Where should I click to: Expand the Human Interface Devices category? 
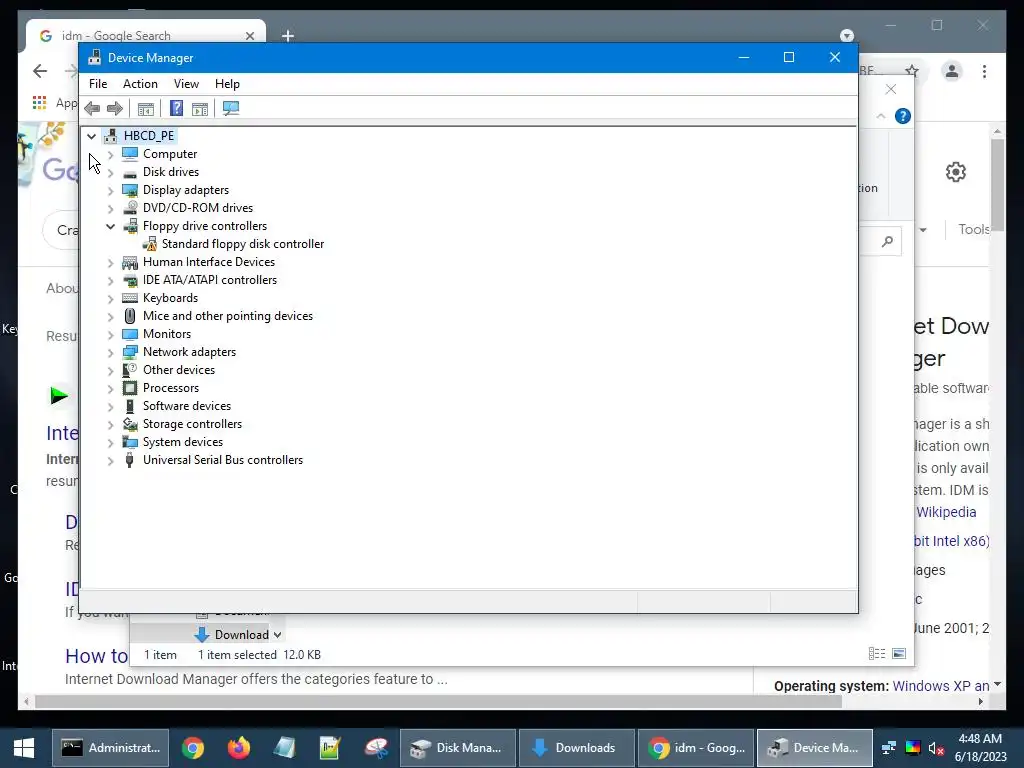point(110,263)
